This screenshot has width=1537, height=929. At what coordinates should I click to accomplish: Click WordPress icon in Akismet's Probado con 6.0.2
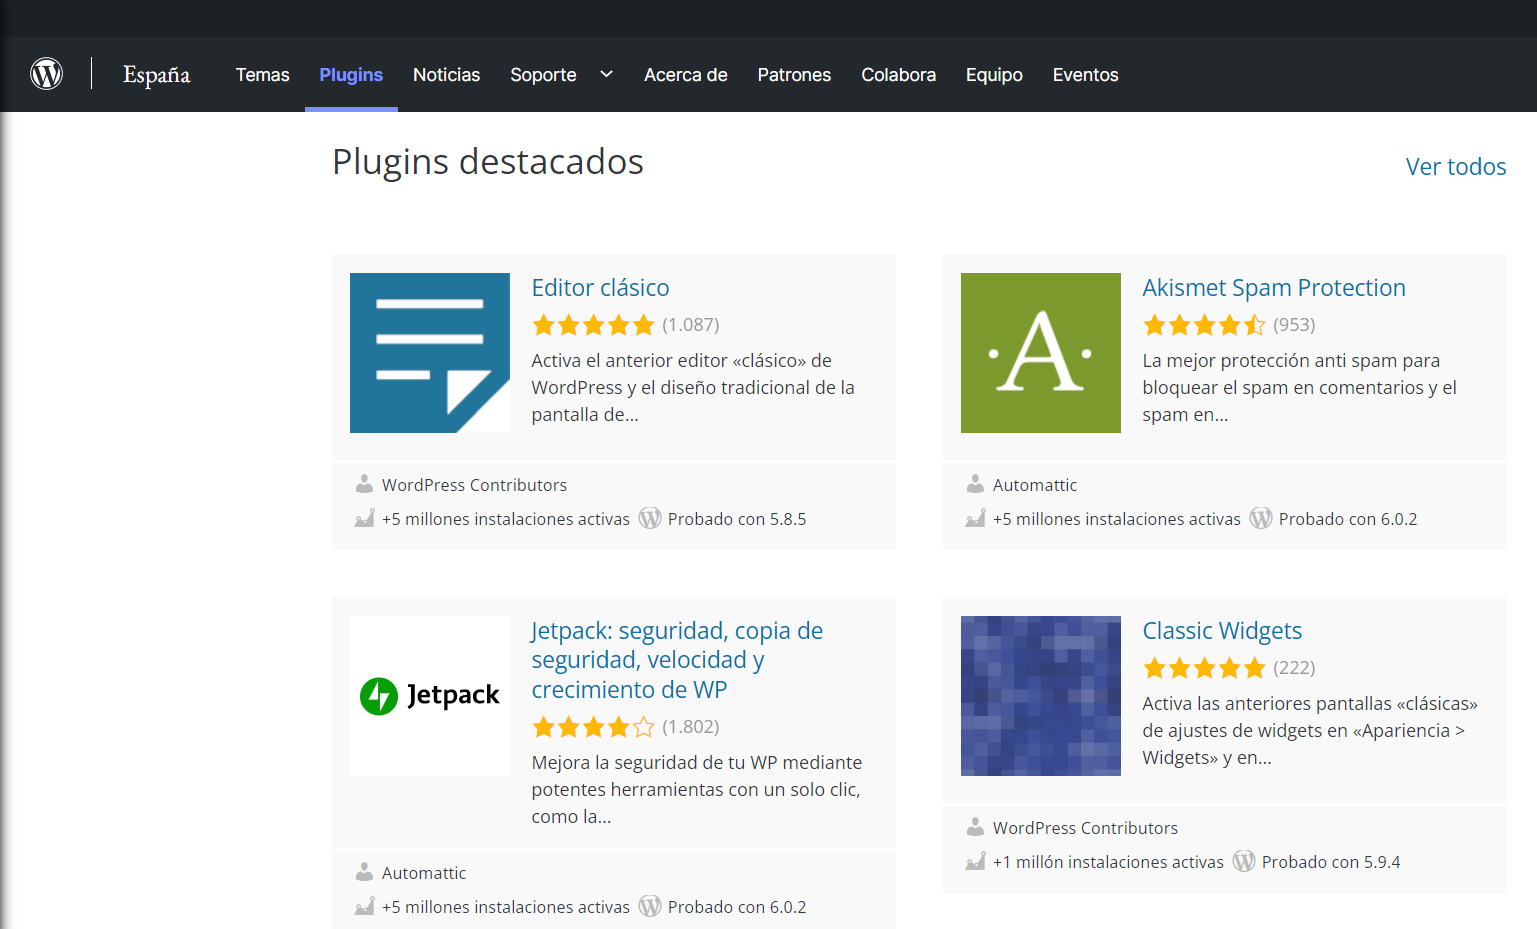pos(1261,518)
